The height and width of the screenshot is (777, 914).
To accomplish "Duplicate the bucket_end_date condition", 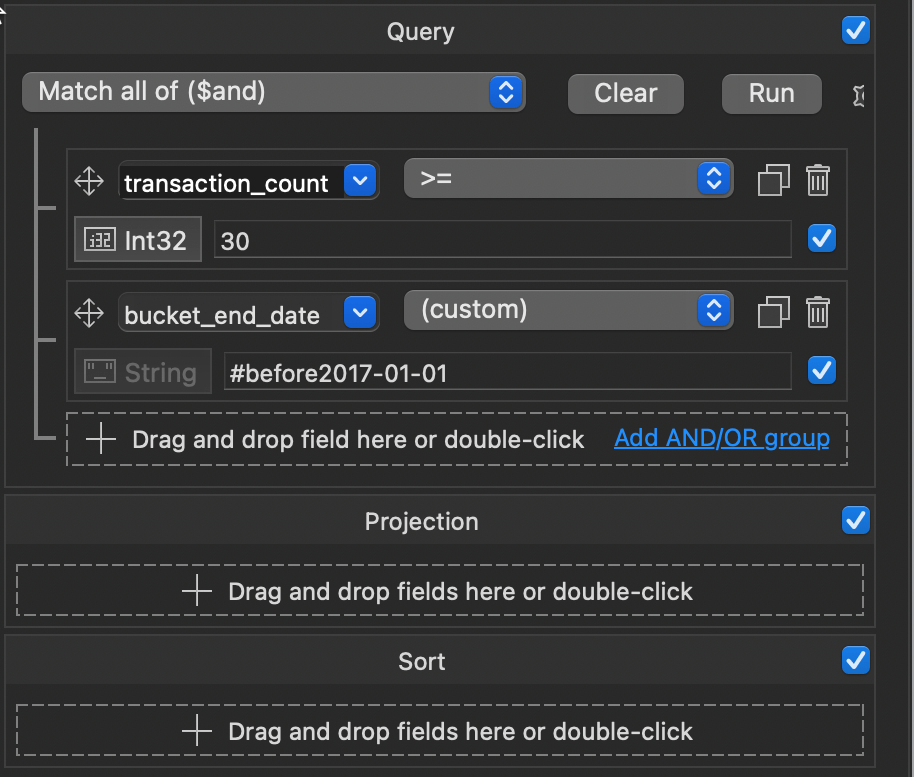I will click(x=773, y=312).
